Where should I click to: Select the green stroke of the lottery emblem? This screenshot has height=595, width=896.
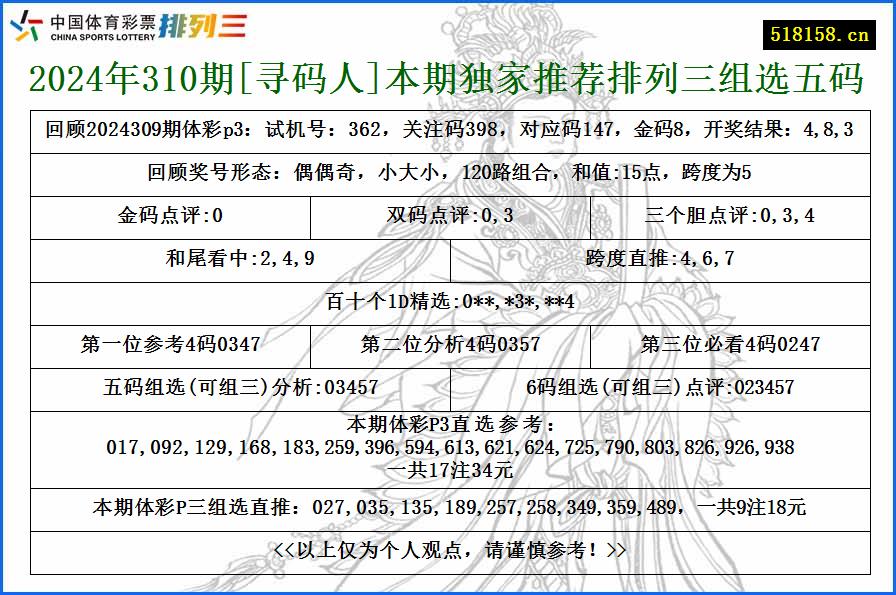(x=34, y=34)
